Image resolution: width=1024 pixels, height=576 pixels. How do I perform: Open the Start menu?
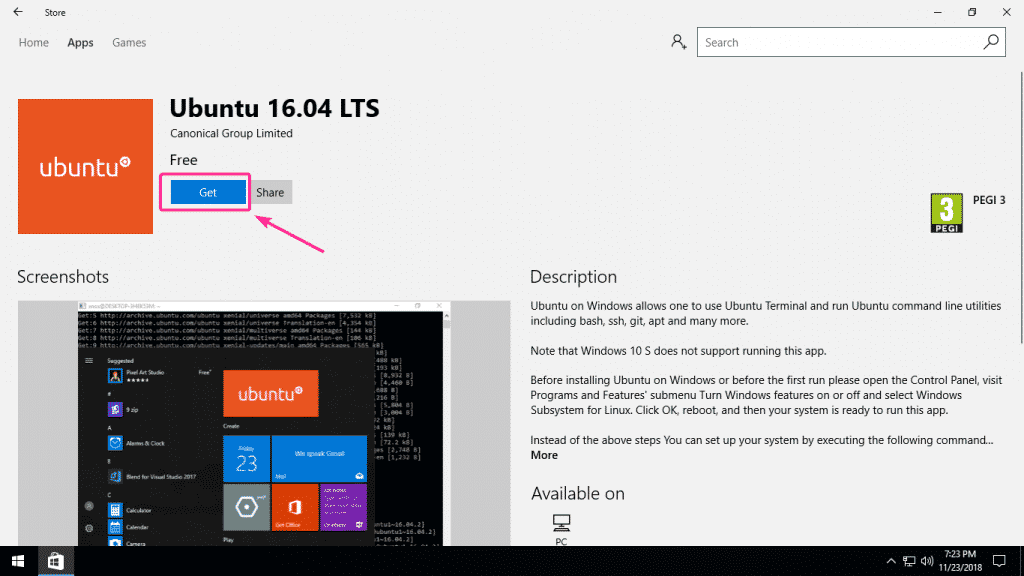17,561
